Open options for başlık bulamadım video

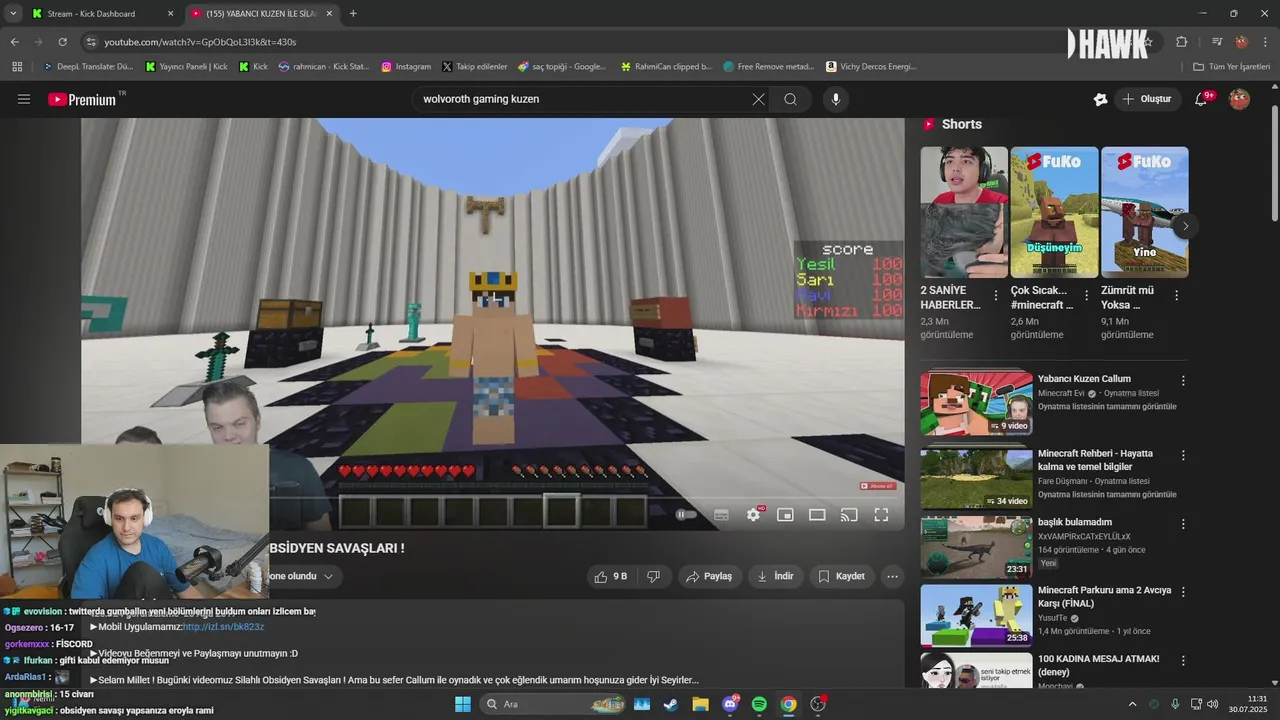click(1183, 524)
